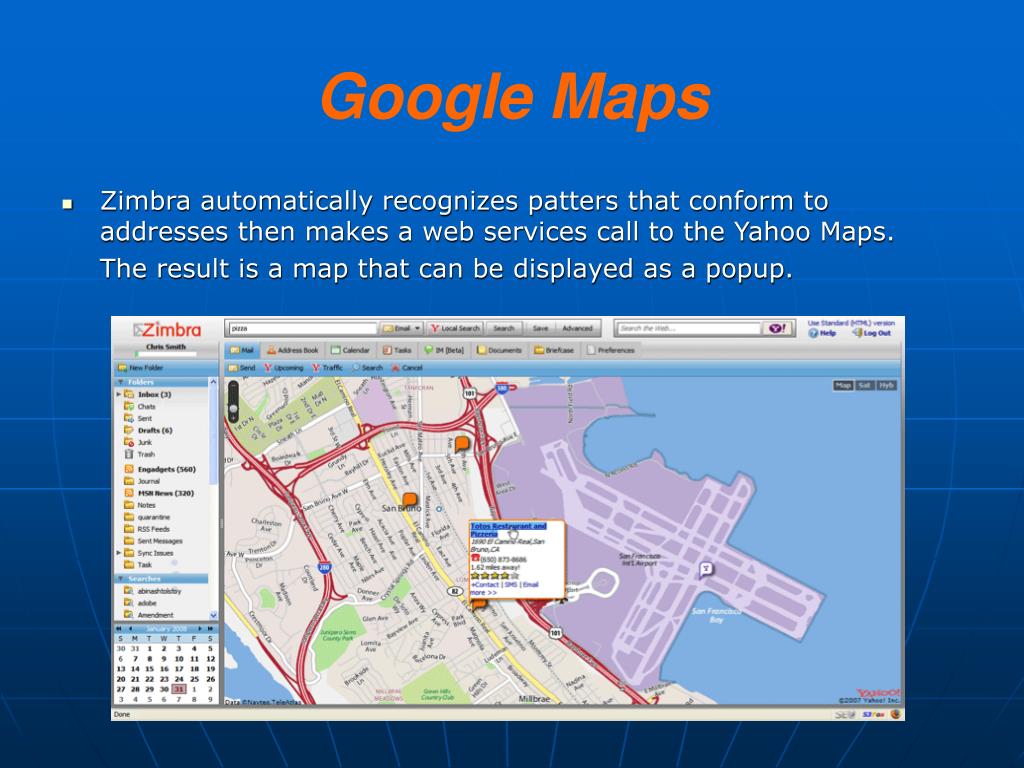Switch to the Mail tab
The image size is (1024, 768).
click(x=242, y=350)
